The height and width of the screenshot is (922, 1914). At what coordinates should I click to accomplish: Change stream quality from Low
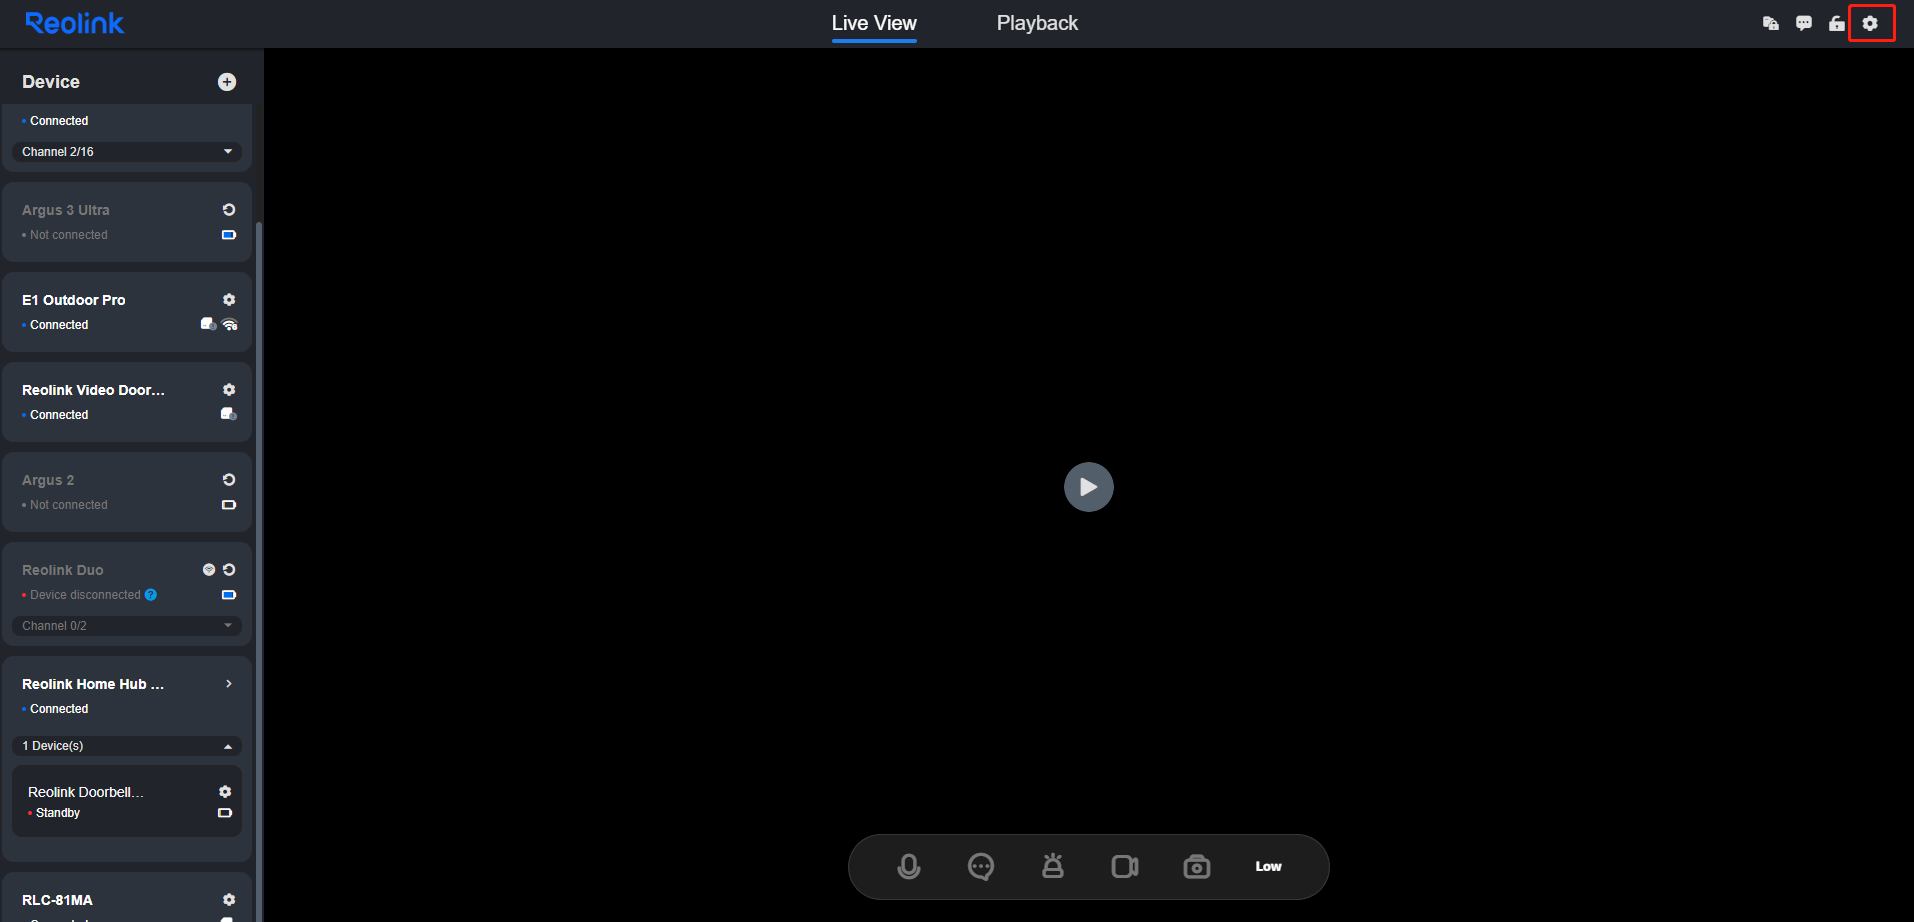point(1268,867)
